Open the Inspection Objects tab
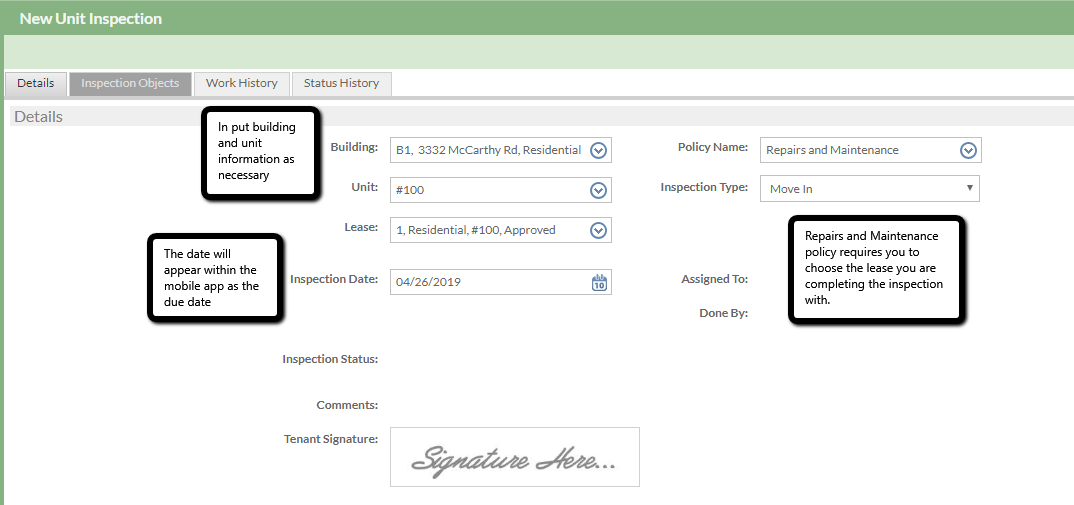The height and width of the screenshot is (505, 1074). click(x=130, y=84)
